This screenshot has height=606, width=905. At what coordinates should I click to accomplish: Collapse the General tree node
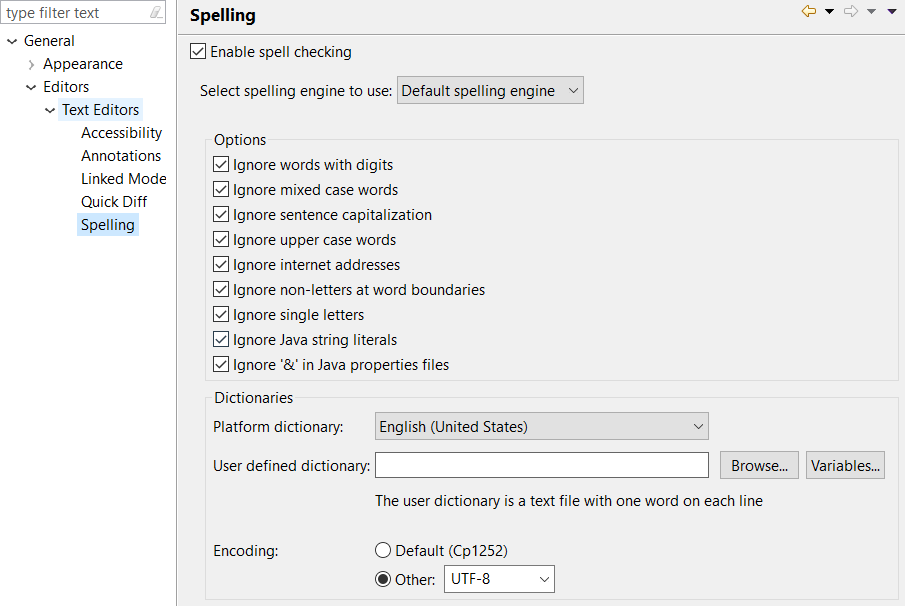tap(12, 41)
